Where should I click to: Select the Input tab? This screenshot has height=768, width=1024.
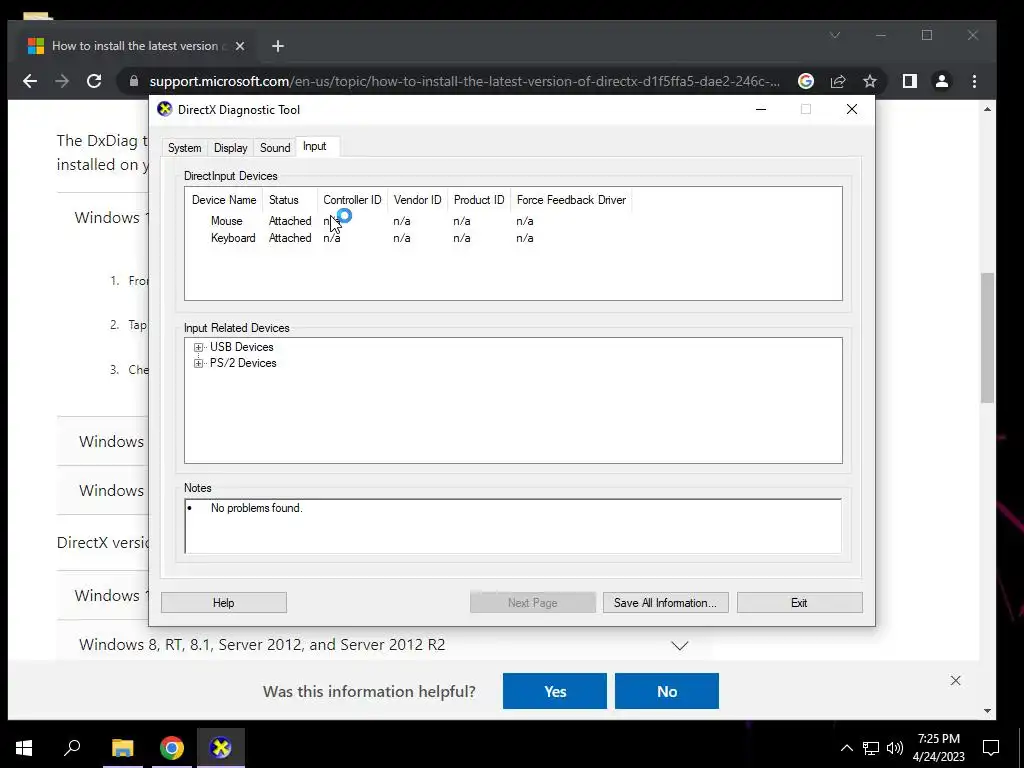point(315,146)
